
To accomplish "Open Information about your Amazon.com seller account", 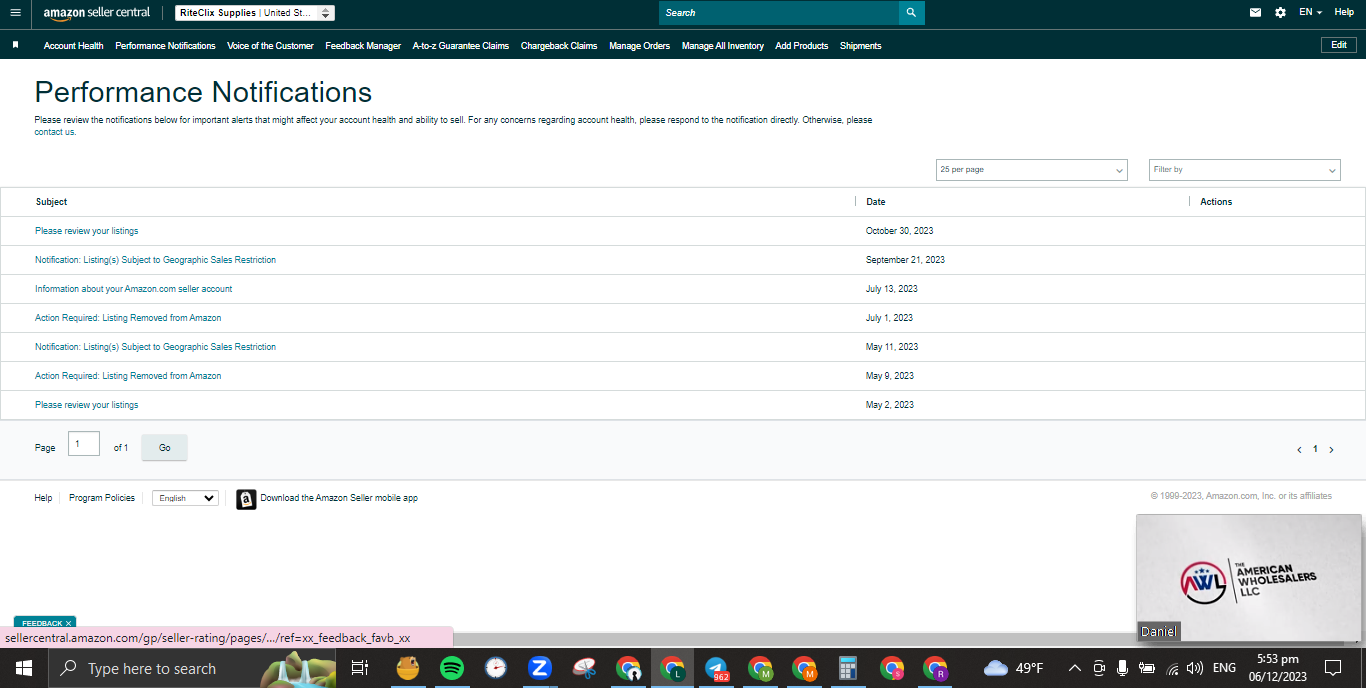I will click(x=134, y=289).
